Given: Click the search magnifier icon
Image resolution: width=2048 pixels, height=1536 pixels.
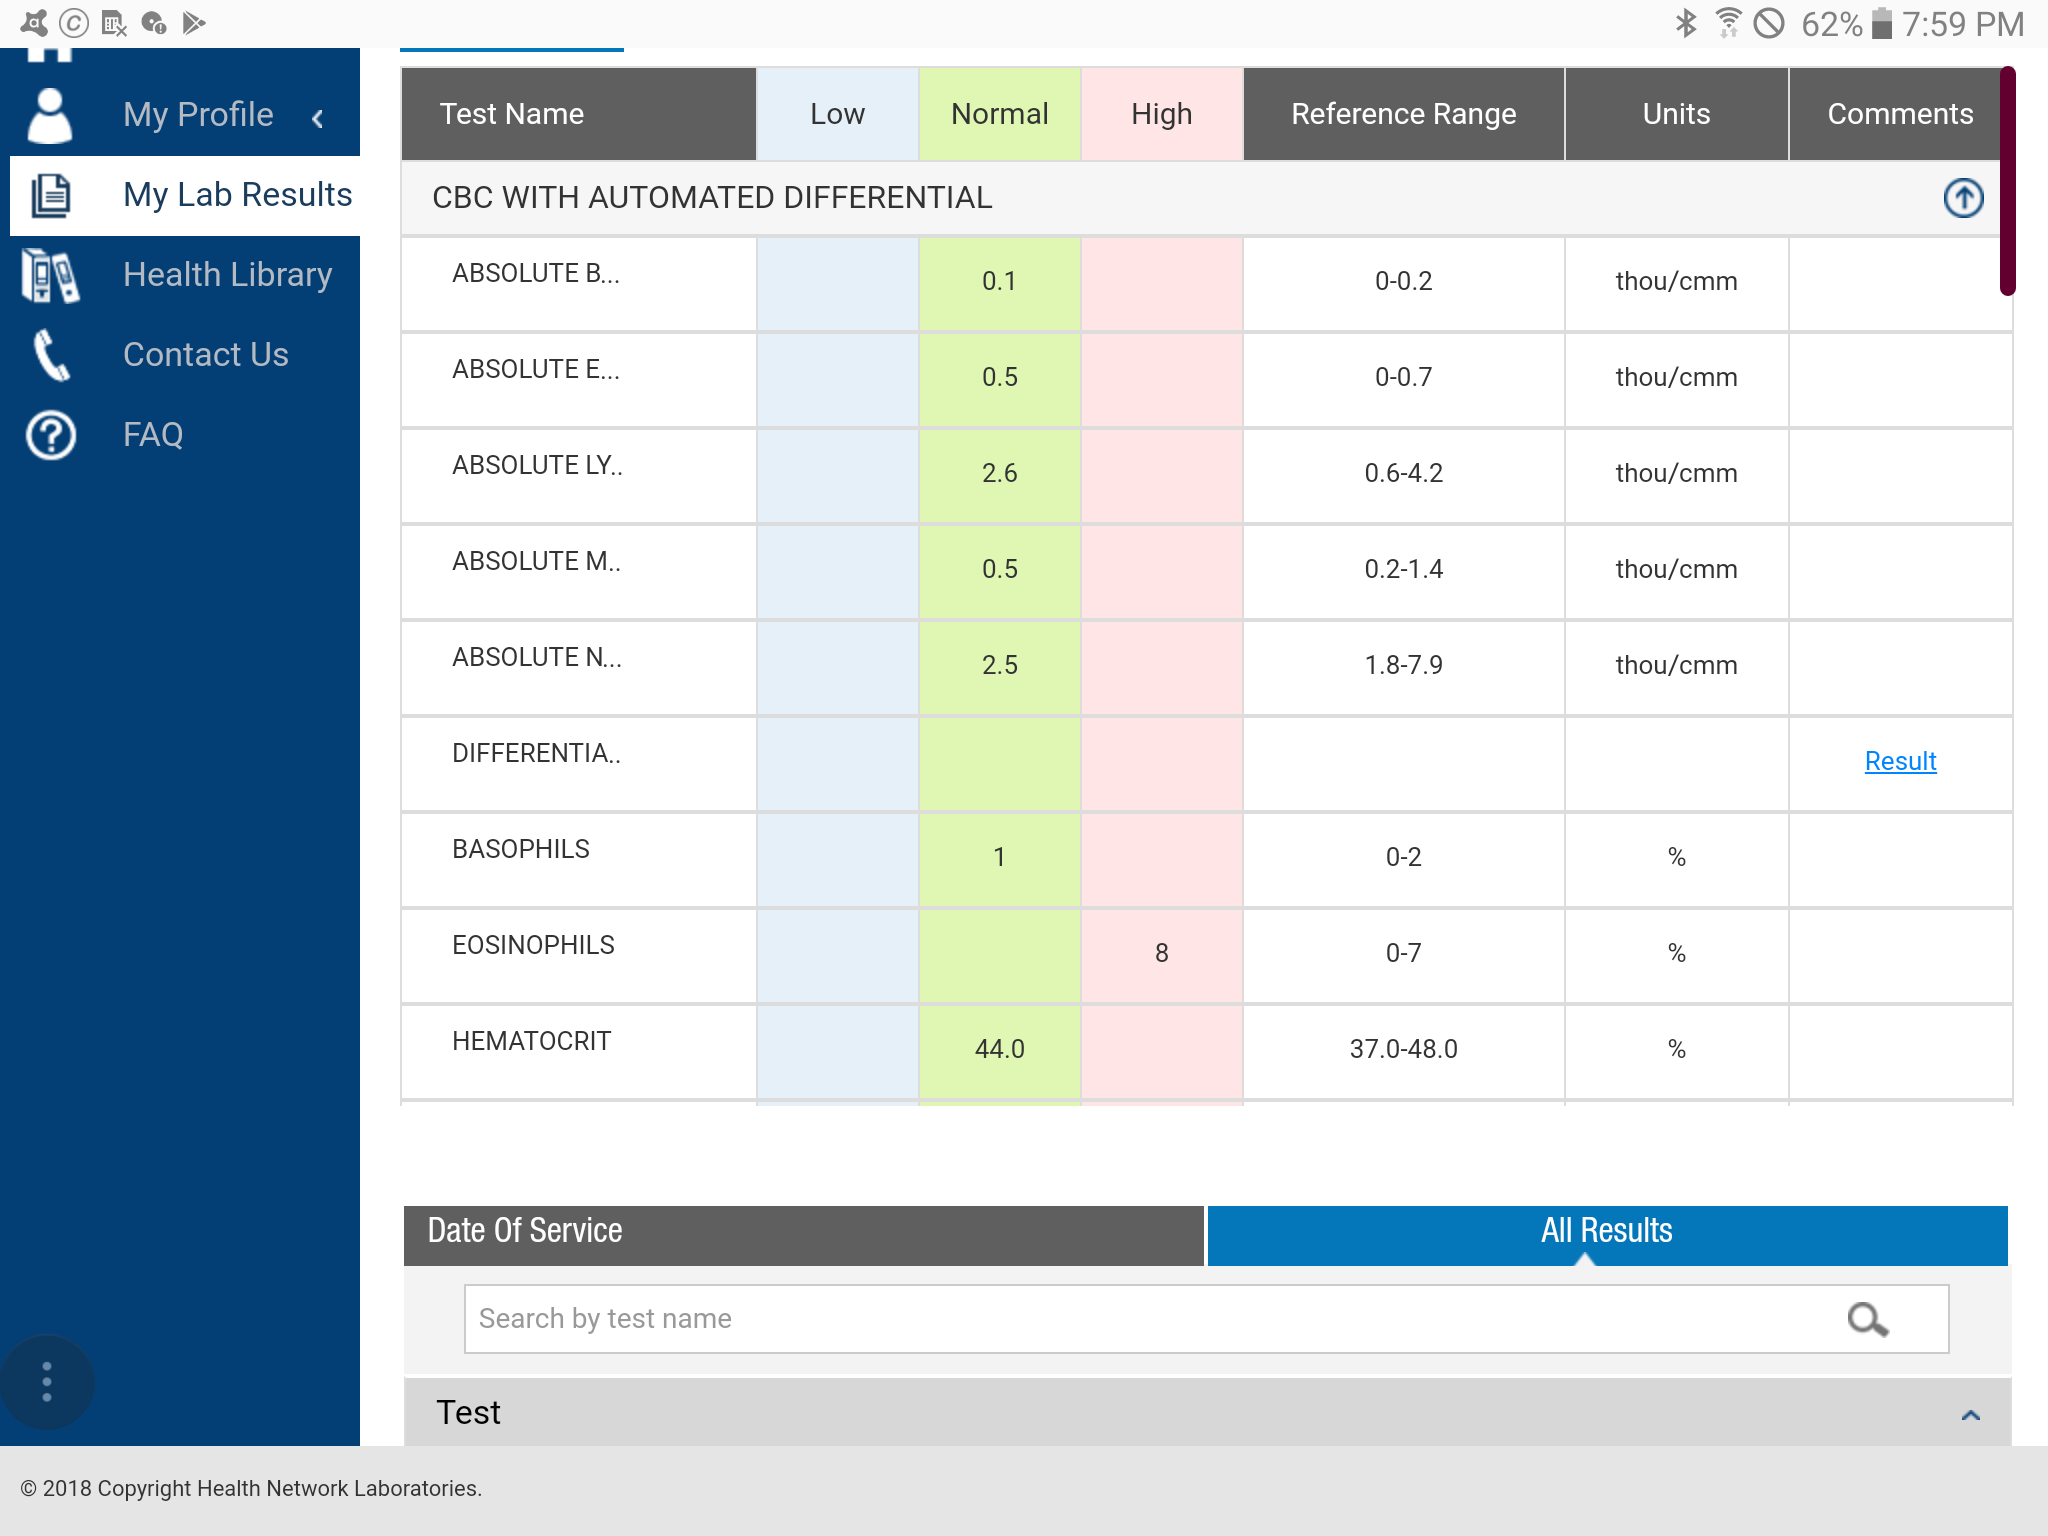Looking at the screenshot, I should [x=1867, y=1319].
